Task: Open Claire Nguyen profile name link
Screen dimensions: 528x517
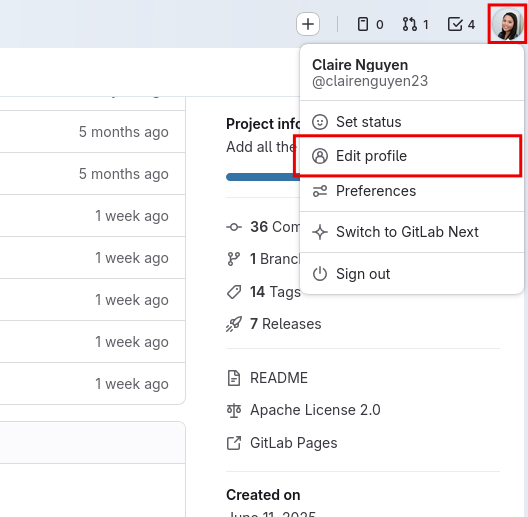Action: [x=360, y=65]
